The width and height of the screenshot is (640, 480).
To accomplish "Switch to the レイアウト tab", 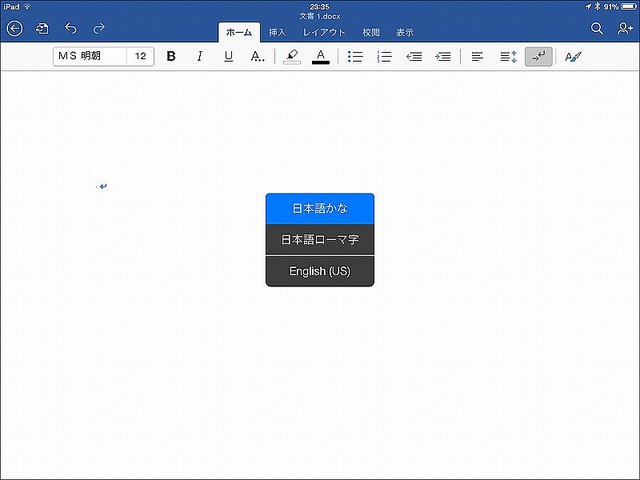I will [324, 33].
